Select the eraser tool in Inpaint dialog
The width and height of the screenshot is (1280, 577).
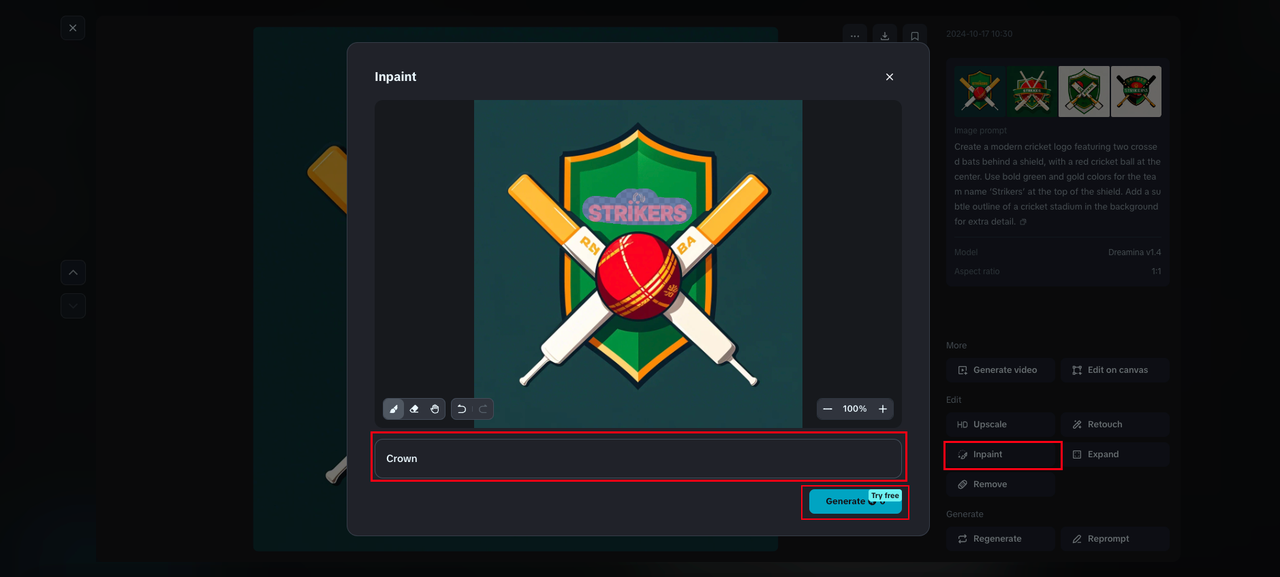point(415,409)
